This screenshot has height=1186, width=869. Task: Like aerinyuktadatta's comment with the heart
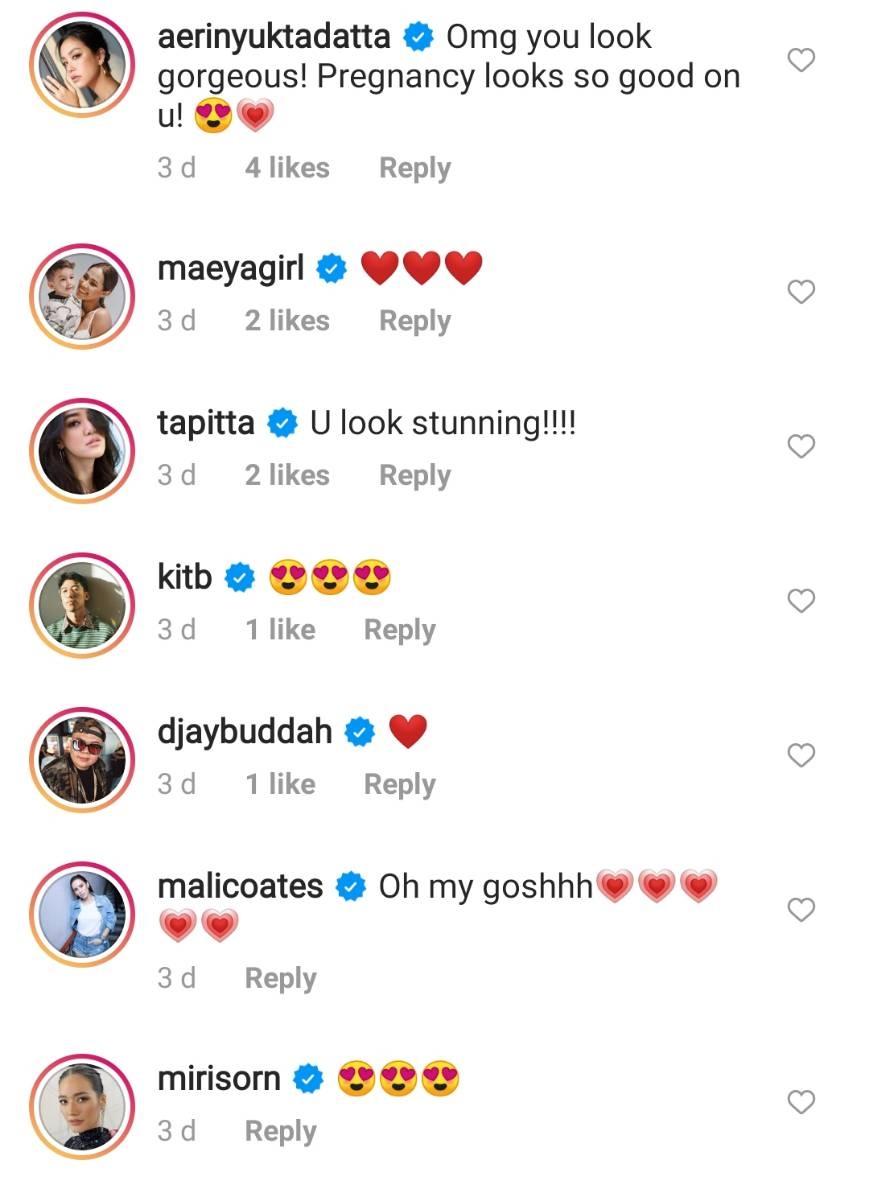click(x=801, y=61)
